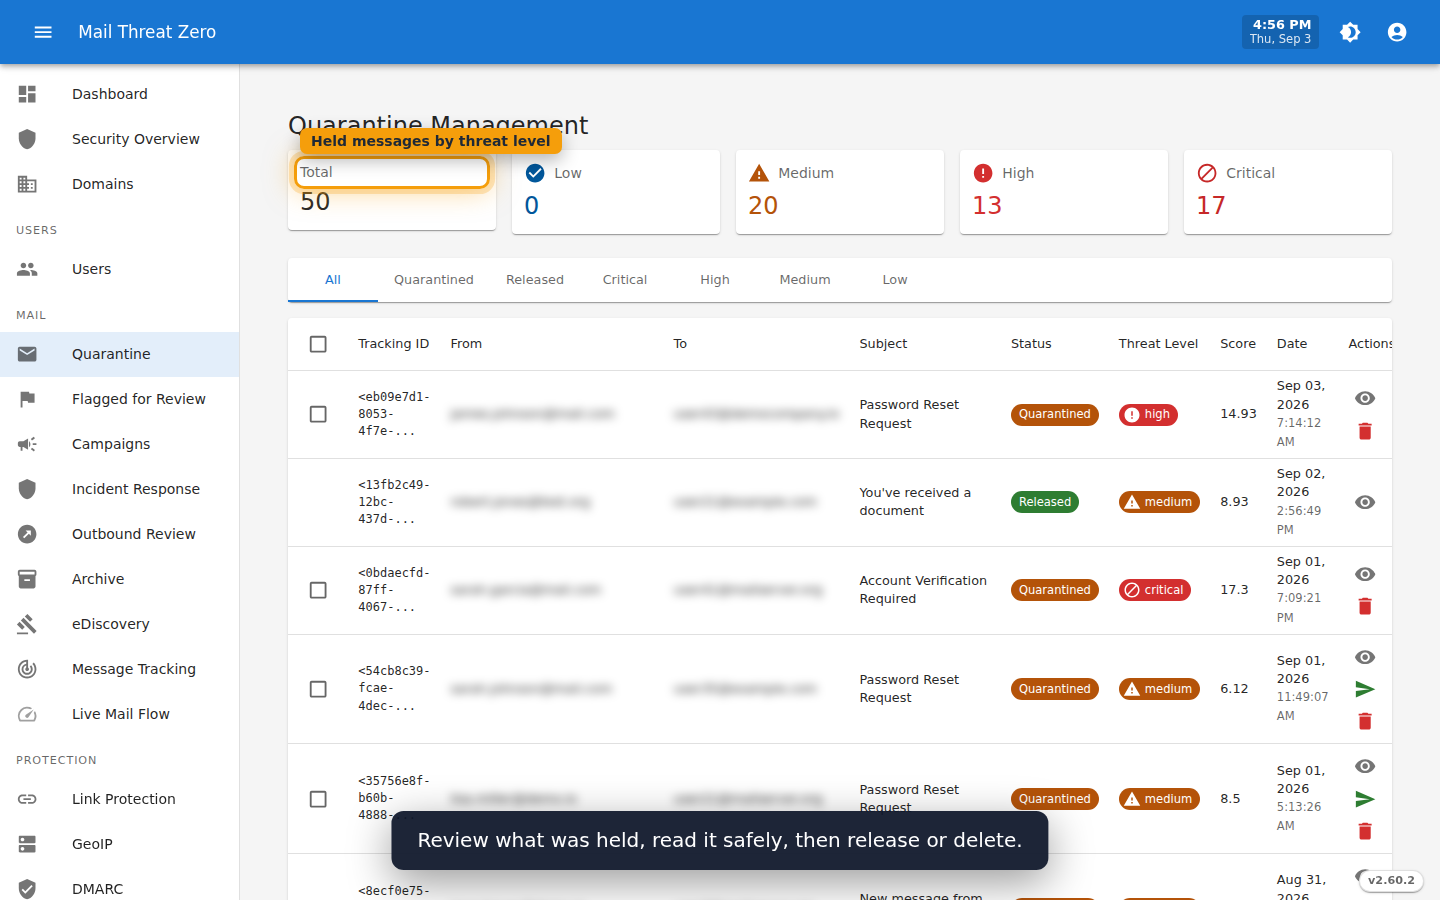Click the Security Overview shield icon

tap(27, 139)
